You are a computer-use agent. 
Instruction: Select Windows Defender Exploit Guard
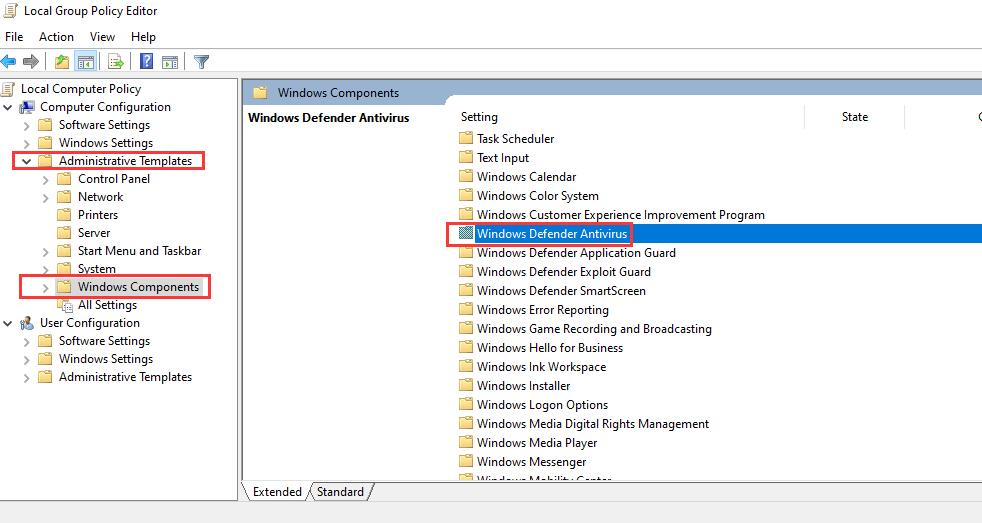tap(564, 271)
